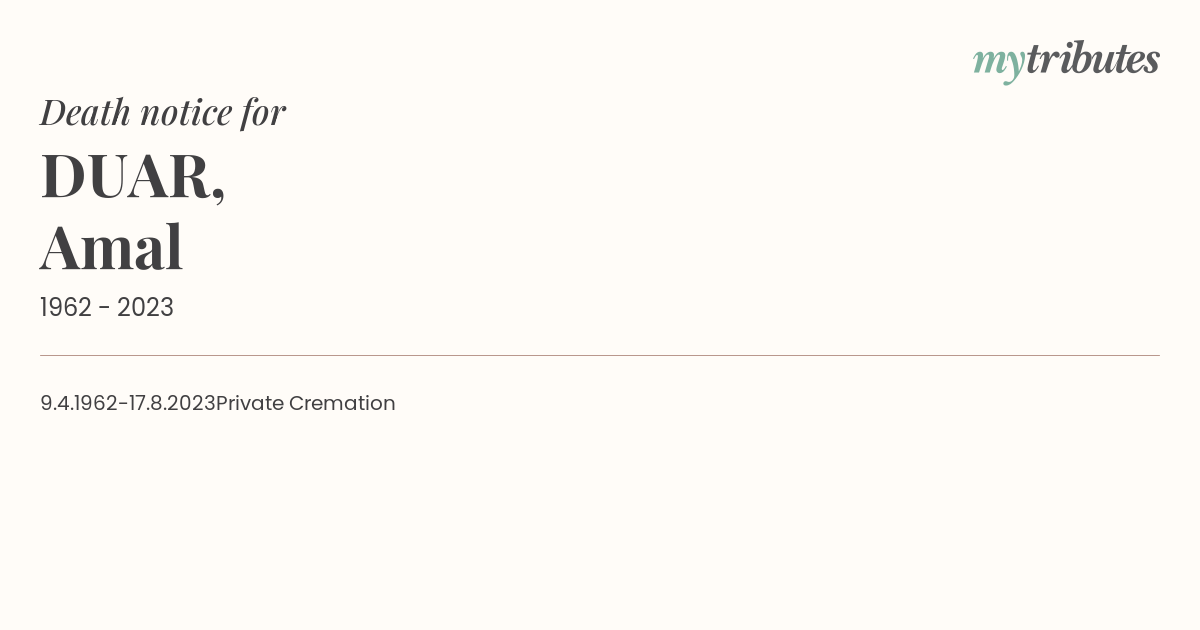Image resolution: width=1200 pixels, height=630 pixels.
Task: Click the mytributes logo
Action: (x=1066, y=61)
